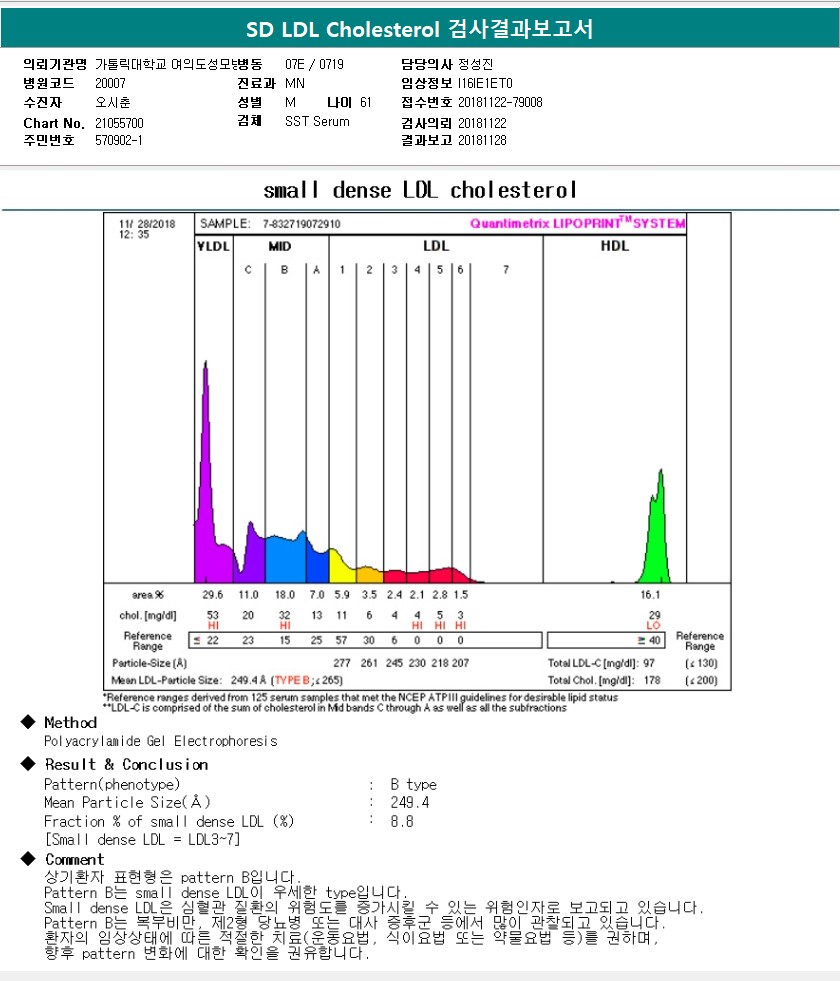Select the VLDL area percent '29.6'
This screenshot has height=981, width=840.
213,594
